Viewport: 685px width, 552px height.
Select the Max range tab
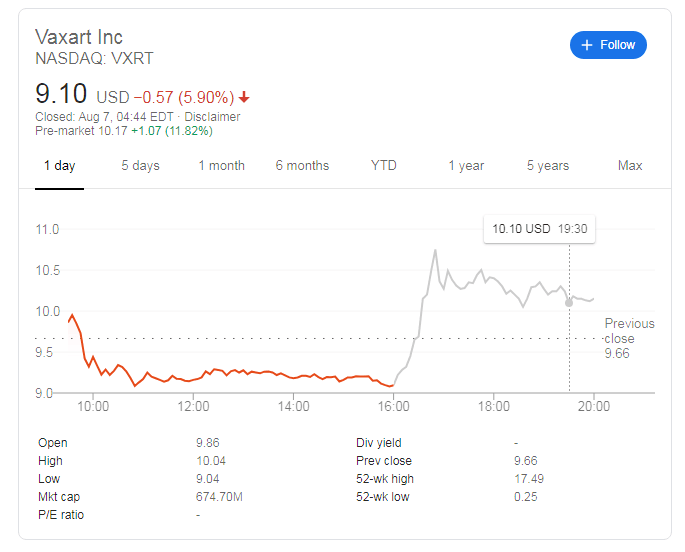(x=630, y=166)
